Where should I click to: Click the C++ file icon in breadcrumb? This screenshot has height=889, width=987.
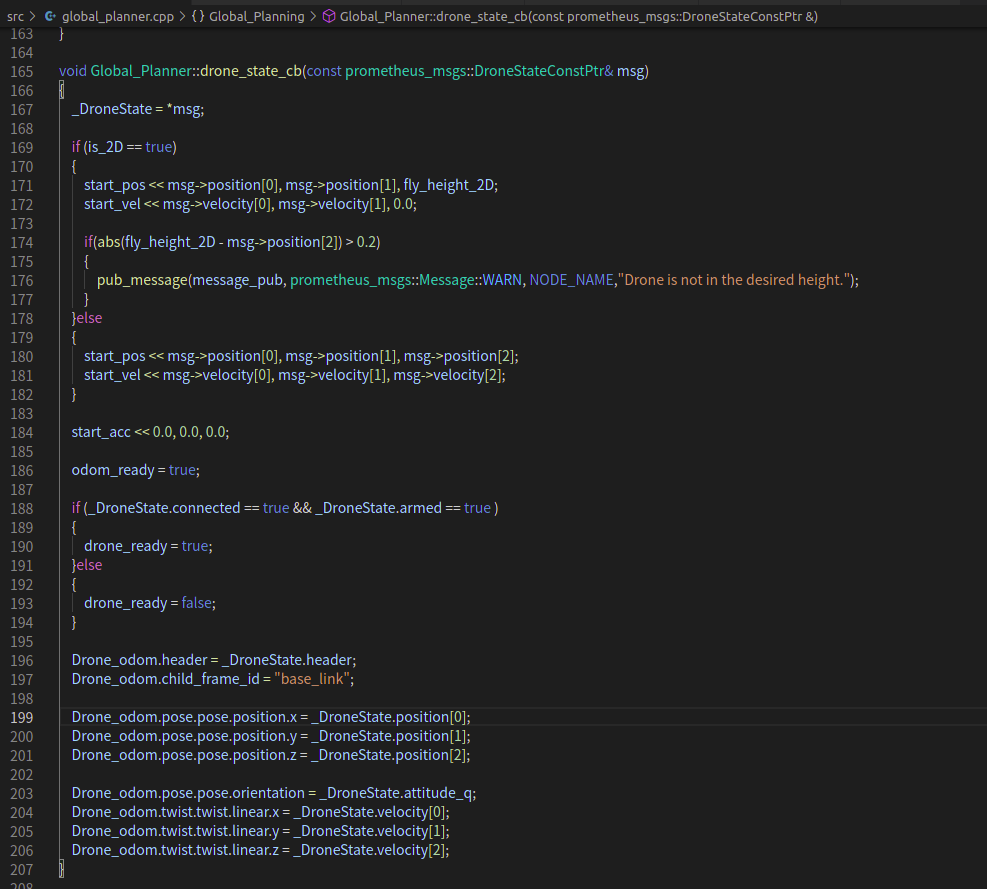(50, 16)
